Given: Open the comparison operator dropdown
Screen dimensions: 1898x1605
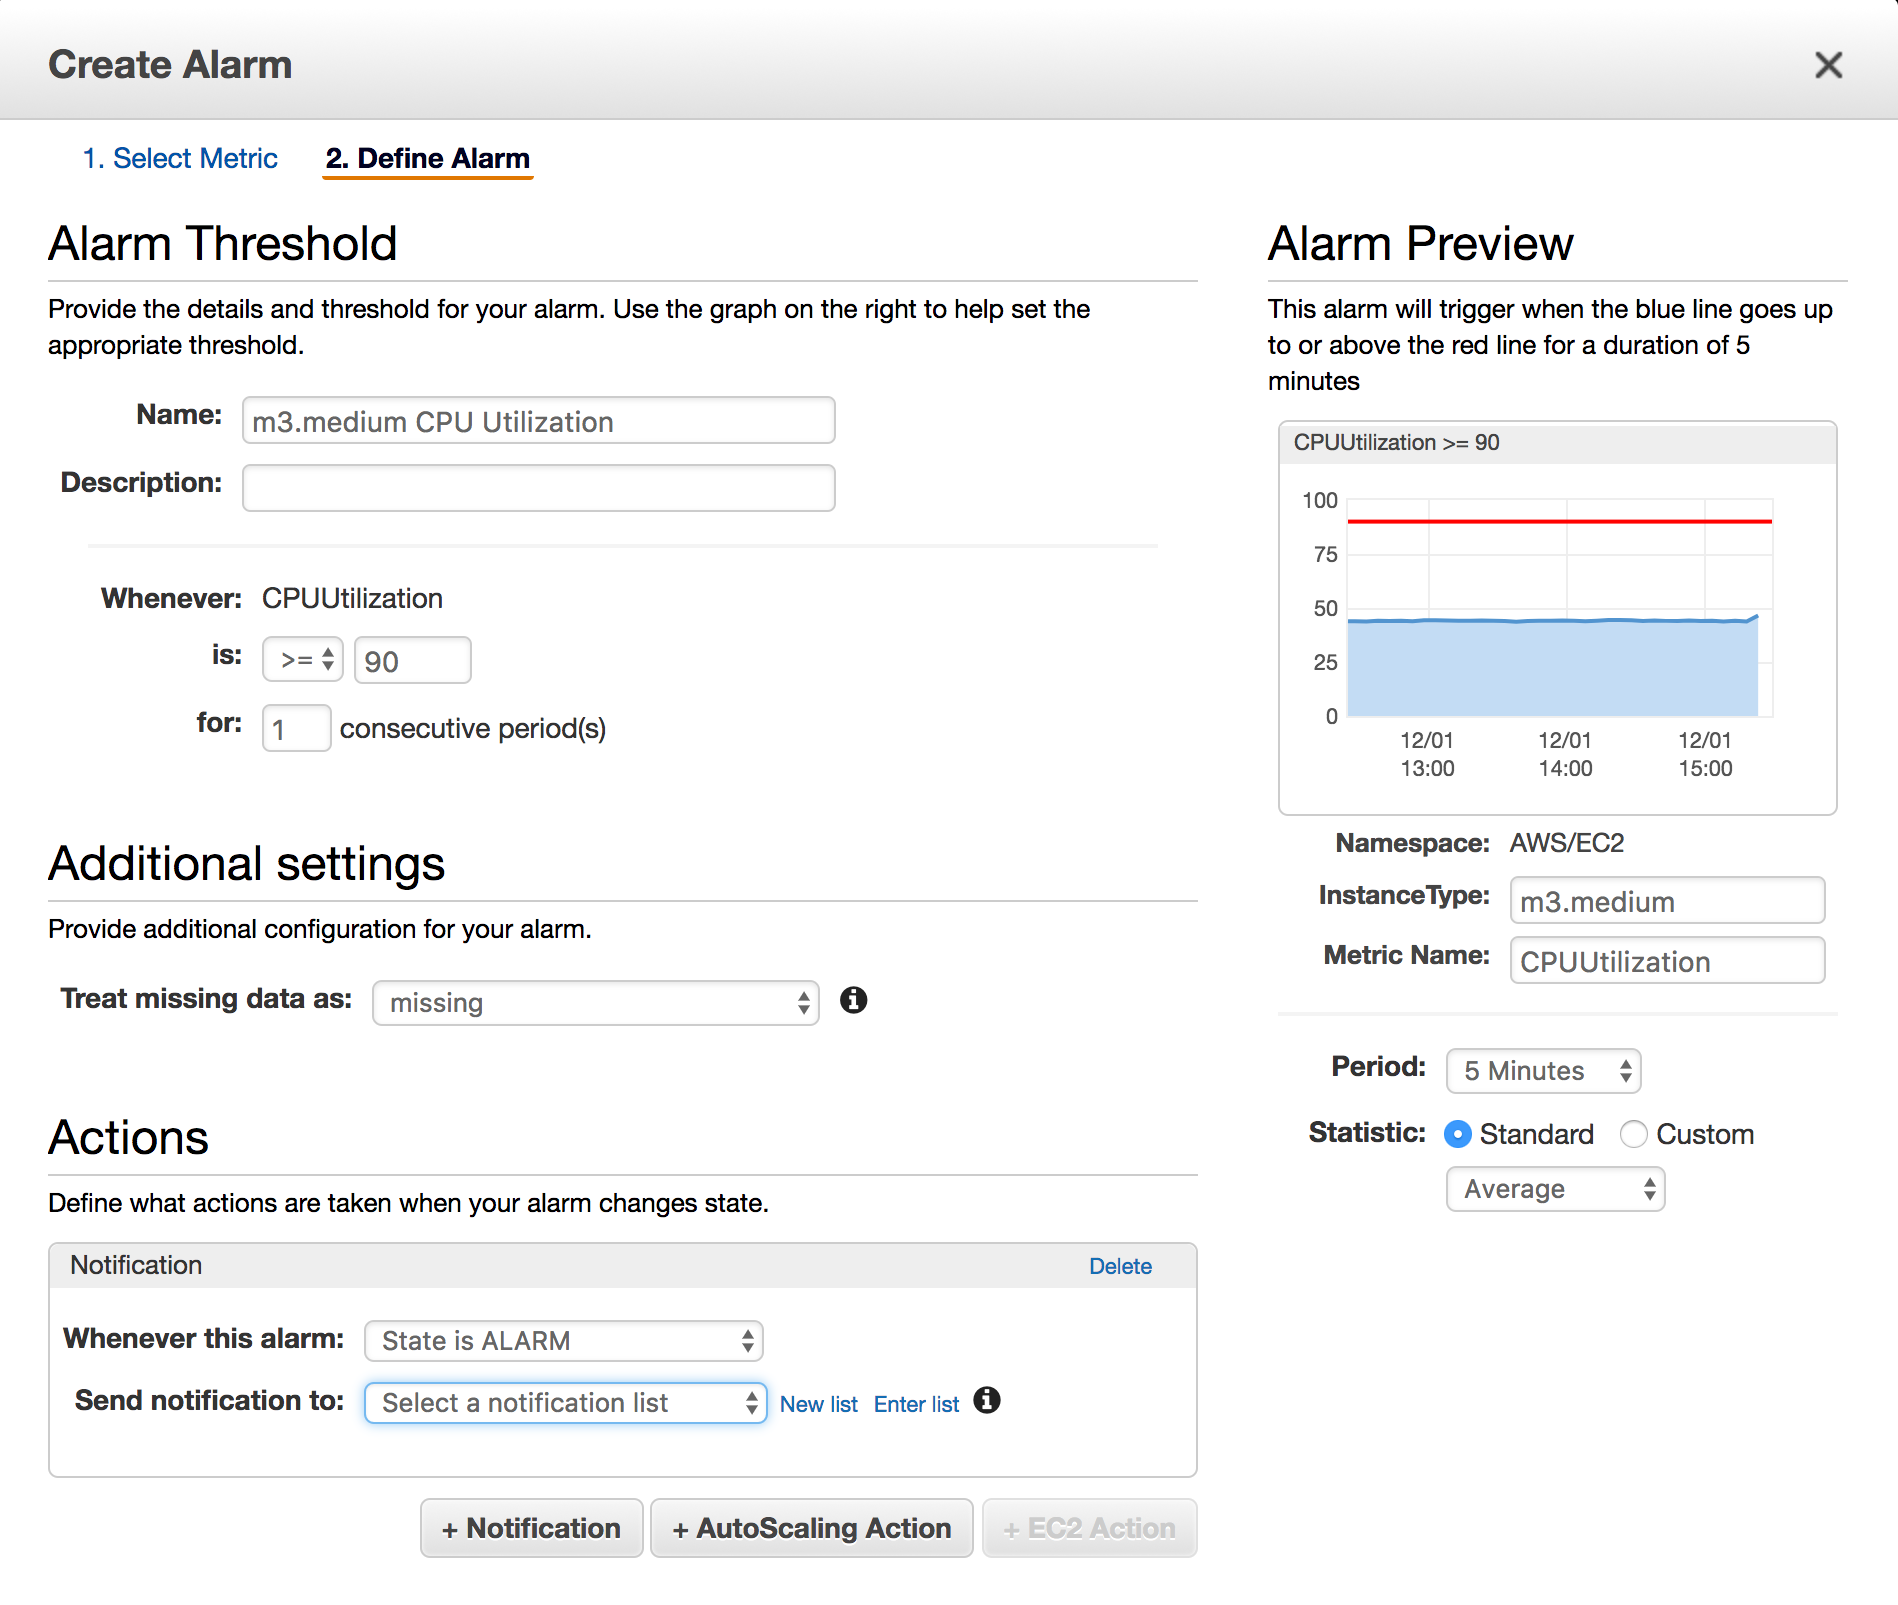Looking at the screenshot, I should pyautogui.click(x=301, y=659).
